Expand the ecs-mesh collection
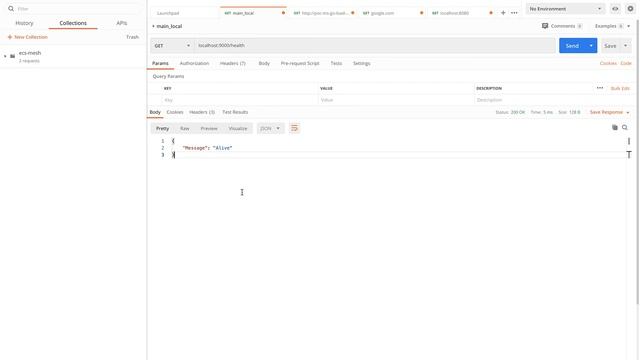 pos(5,56)
